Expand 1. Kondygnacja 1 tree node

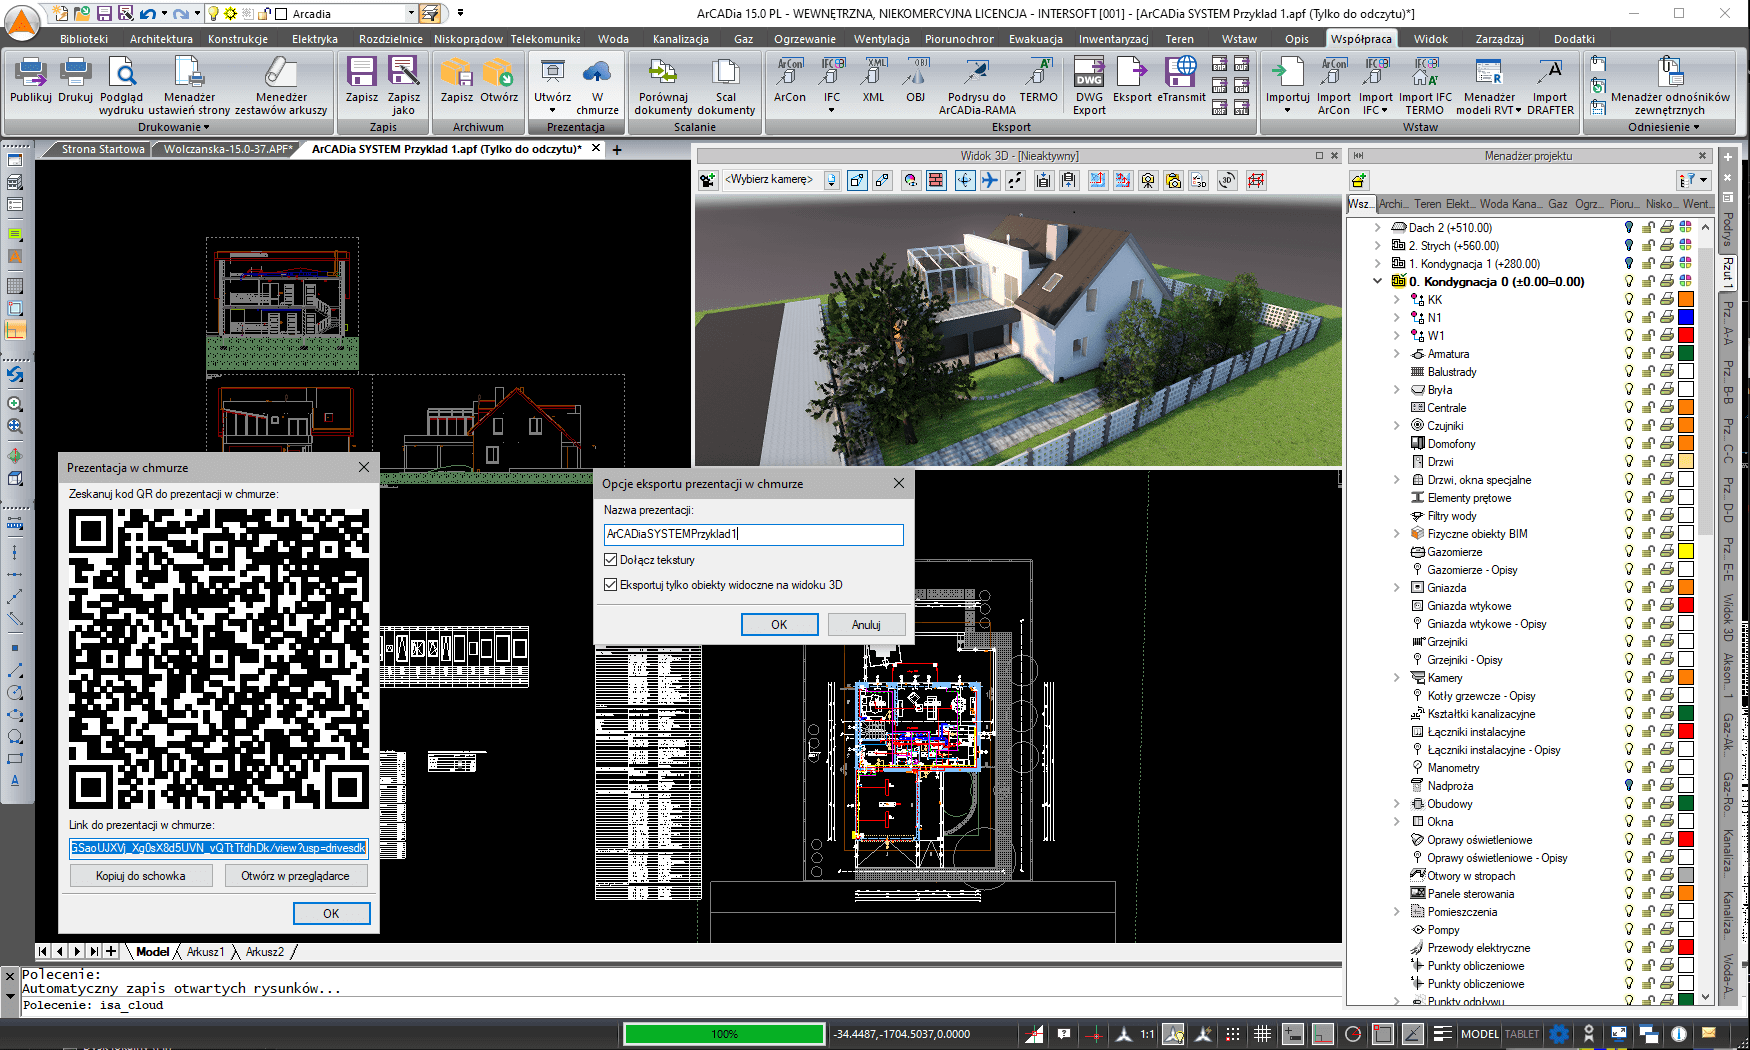(1378, 264)
